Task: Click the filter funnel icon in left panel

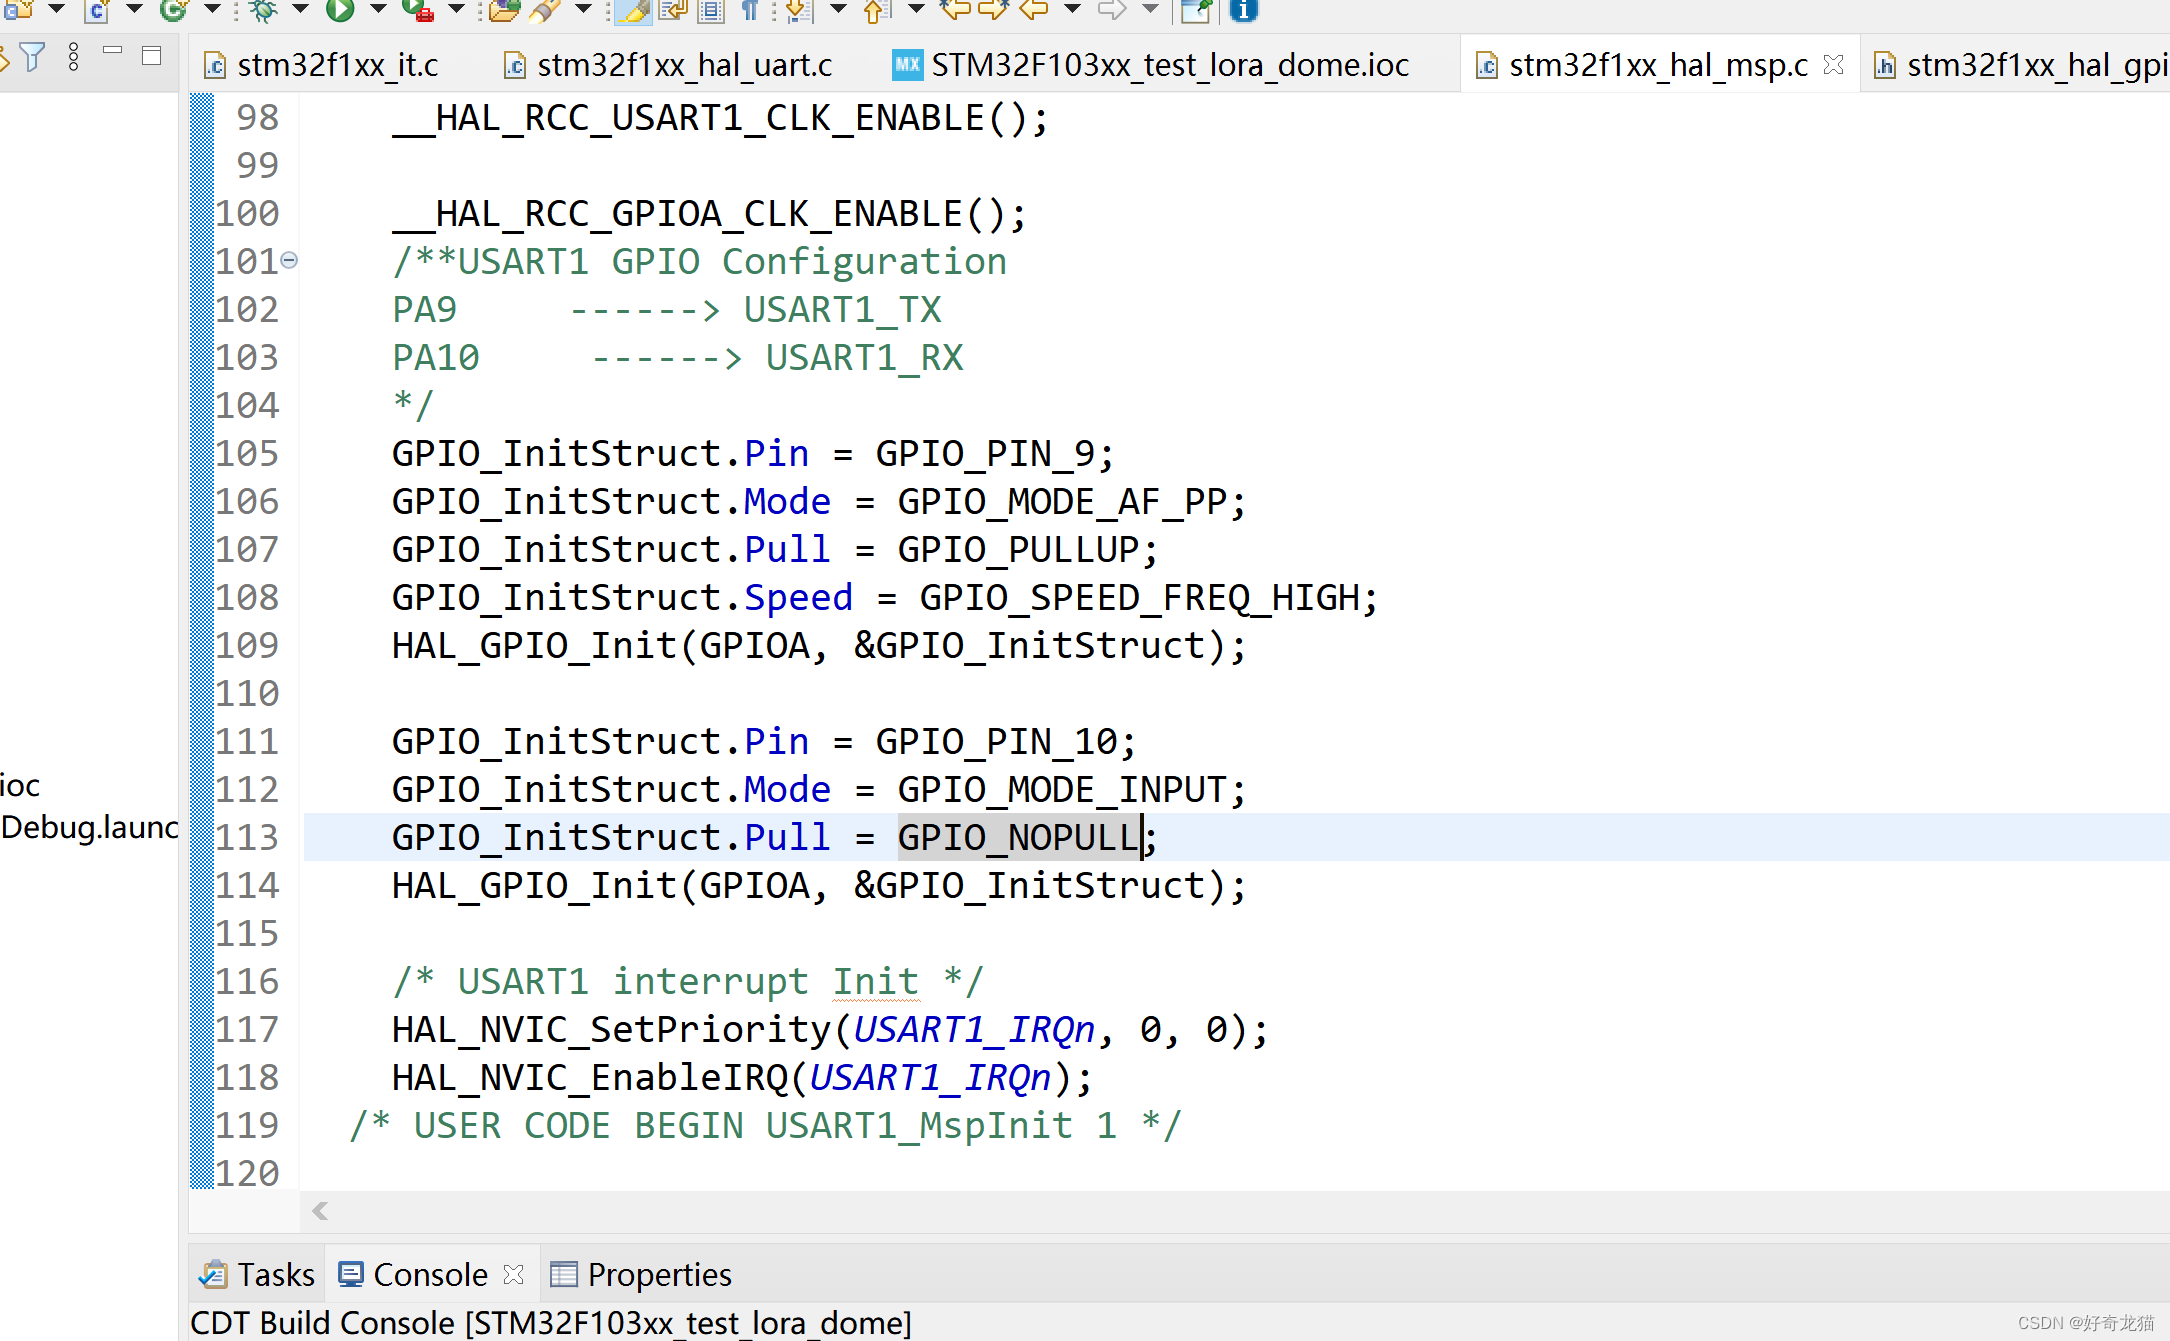Action: coord(33,57)
